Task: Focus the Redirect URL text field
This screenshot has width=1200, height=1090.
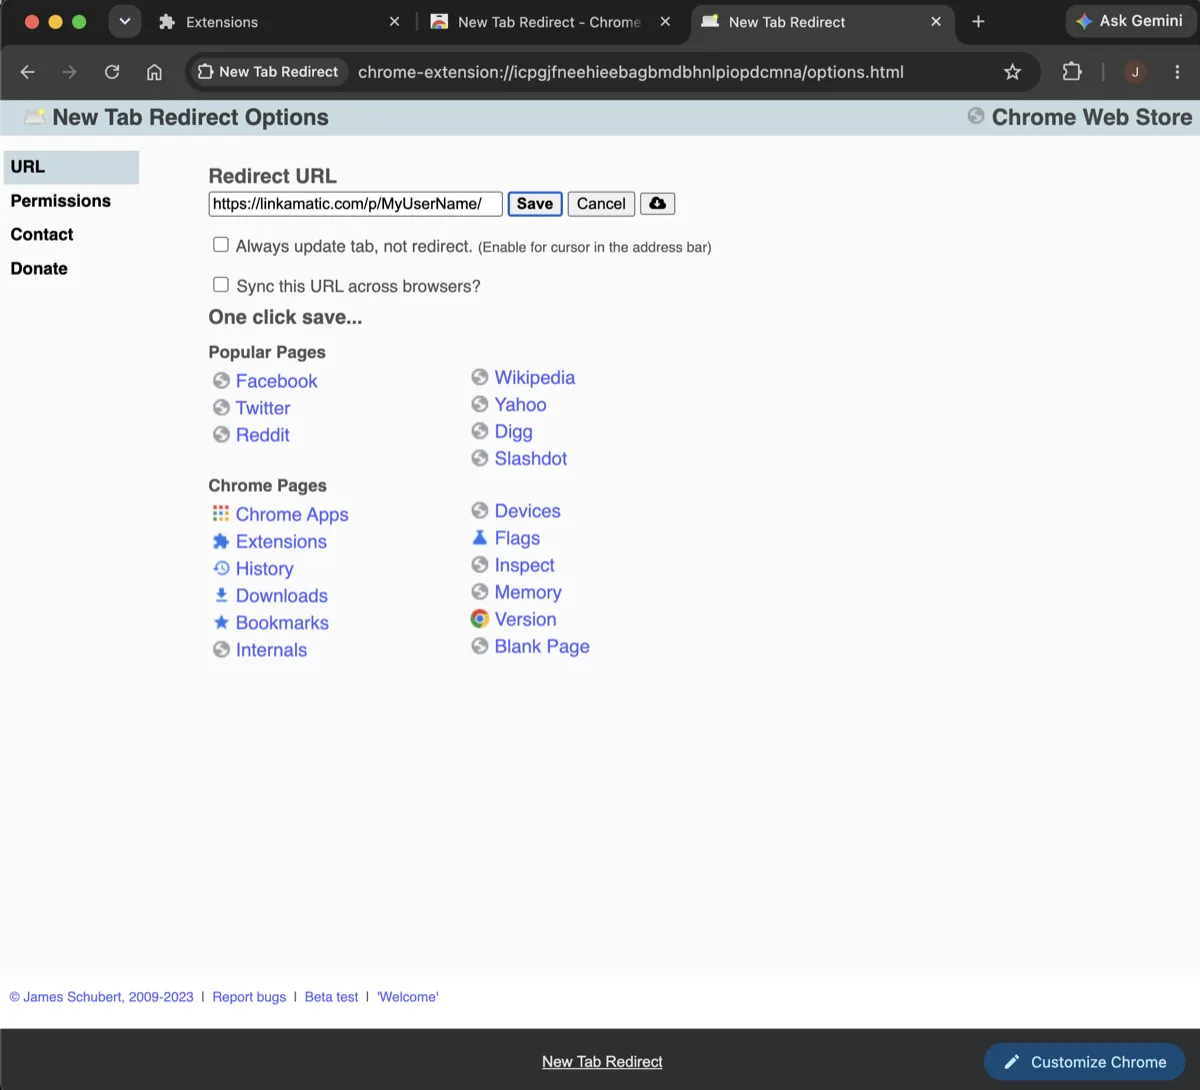Action: (355, 204)
